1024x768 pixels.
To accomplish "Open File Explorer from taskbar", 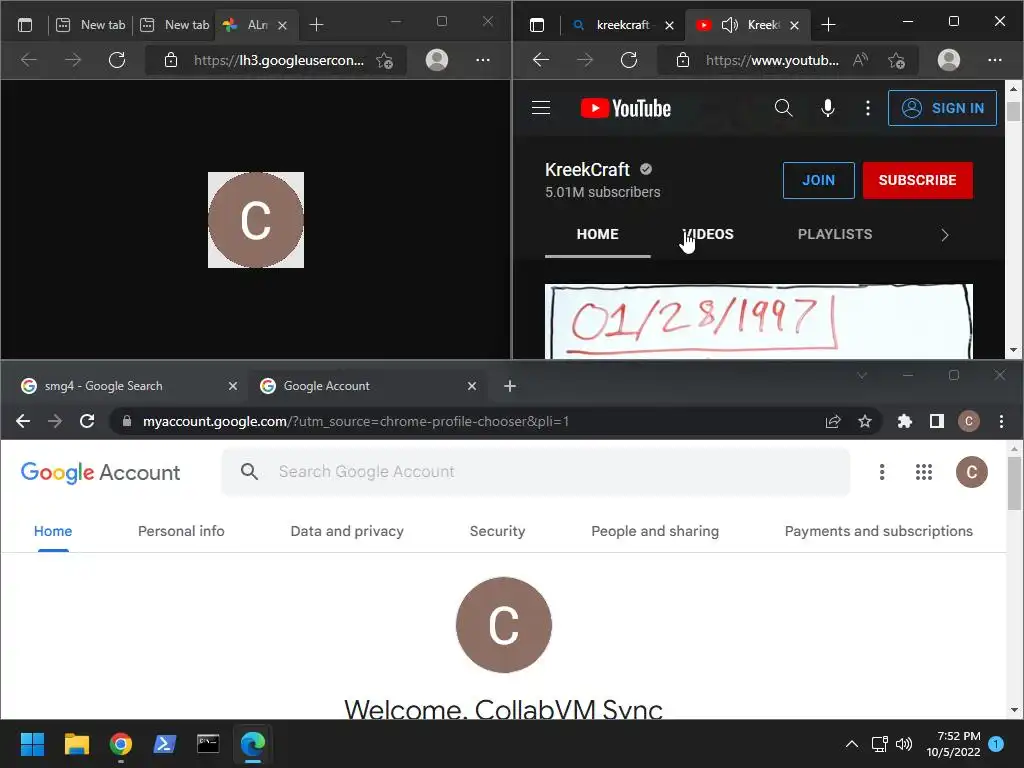I will (x=76, y=744).
